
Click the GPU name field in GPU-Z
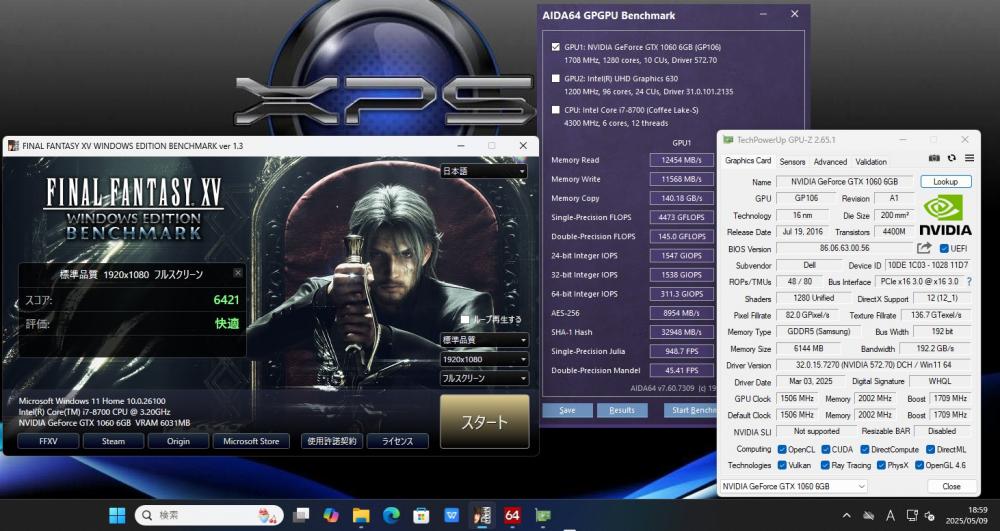point(844,182)
